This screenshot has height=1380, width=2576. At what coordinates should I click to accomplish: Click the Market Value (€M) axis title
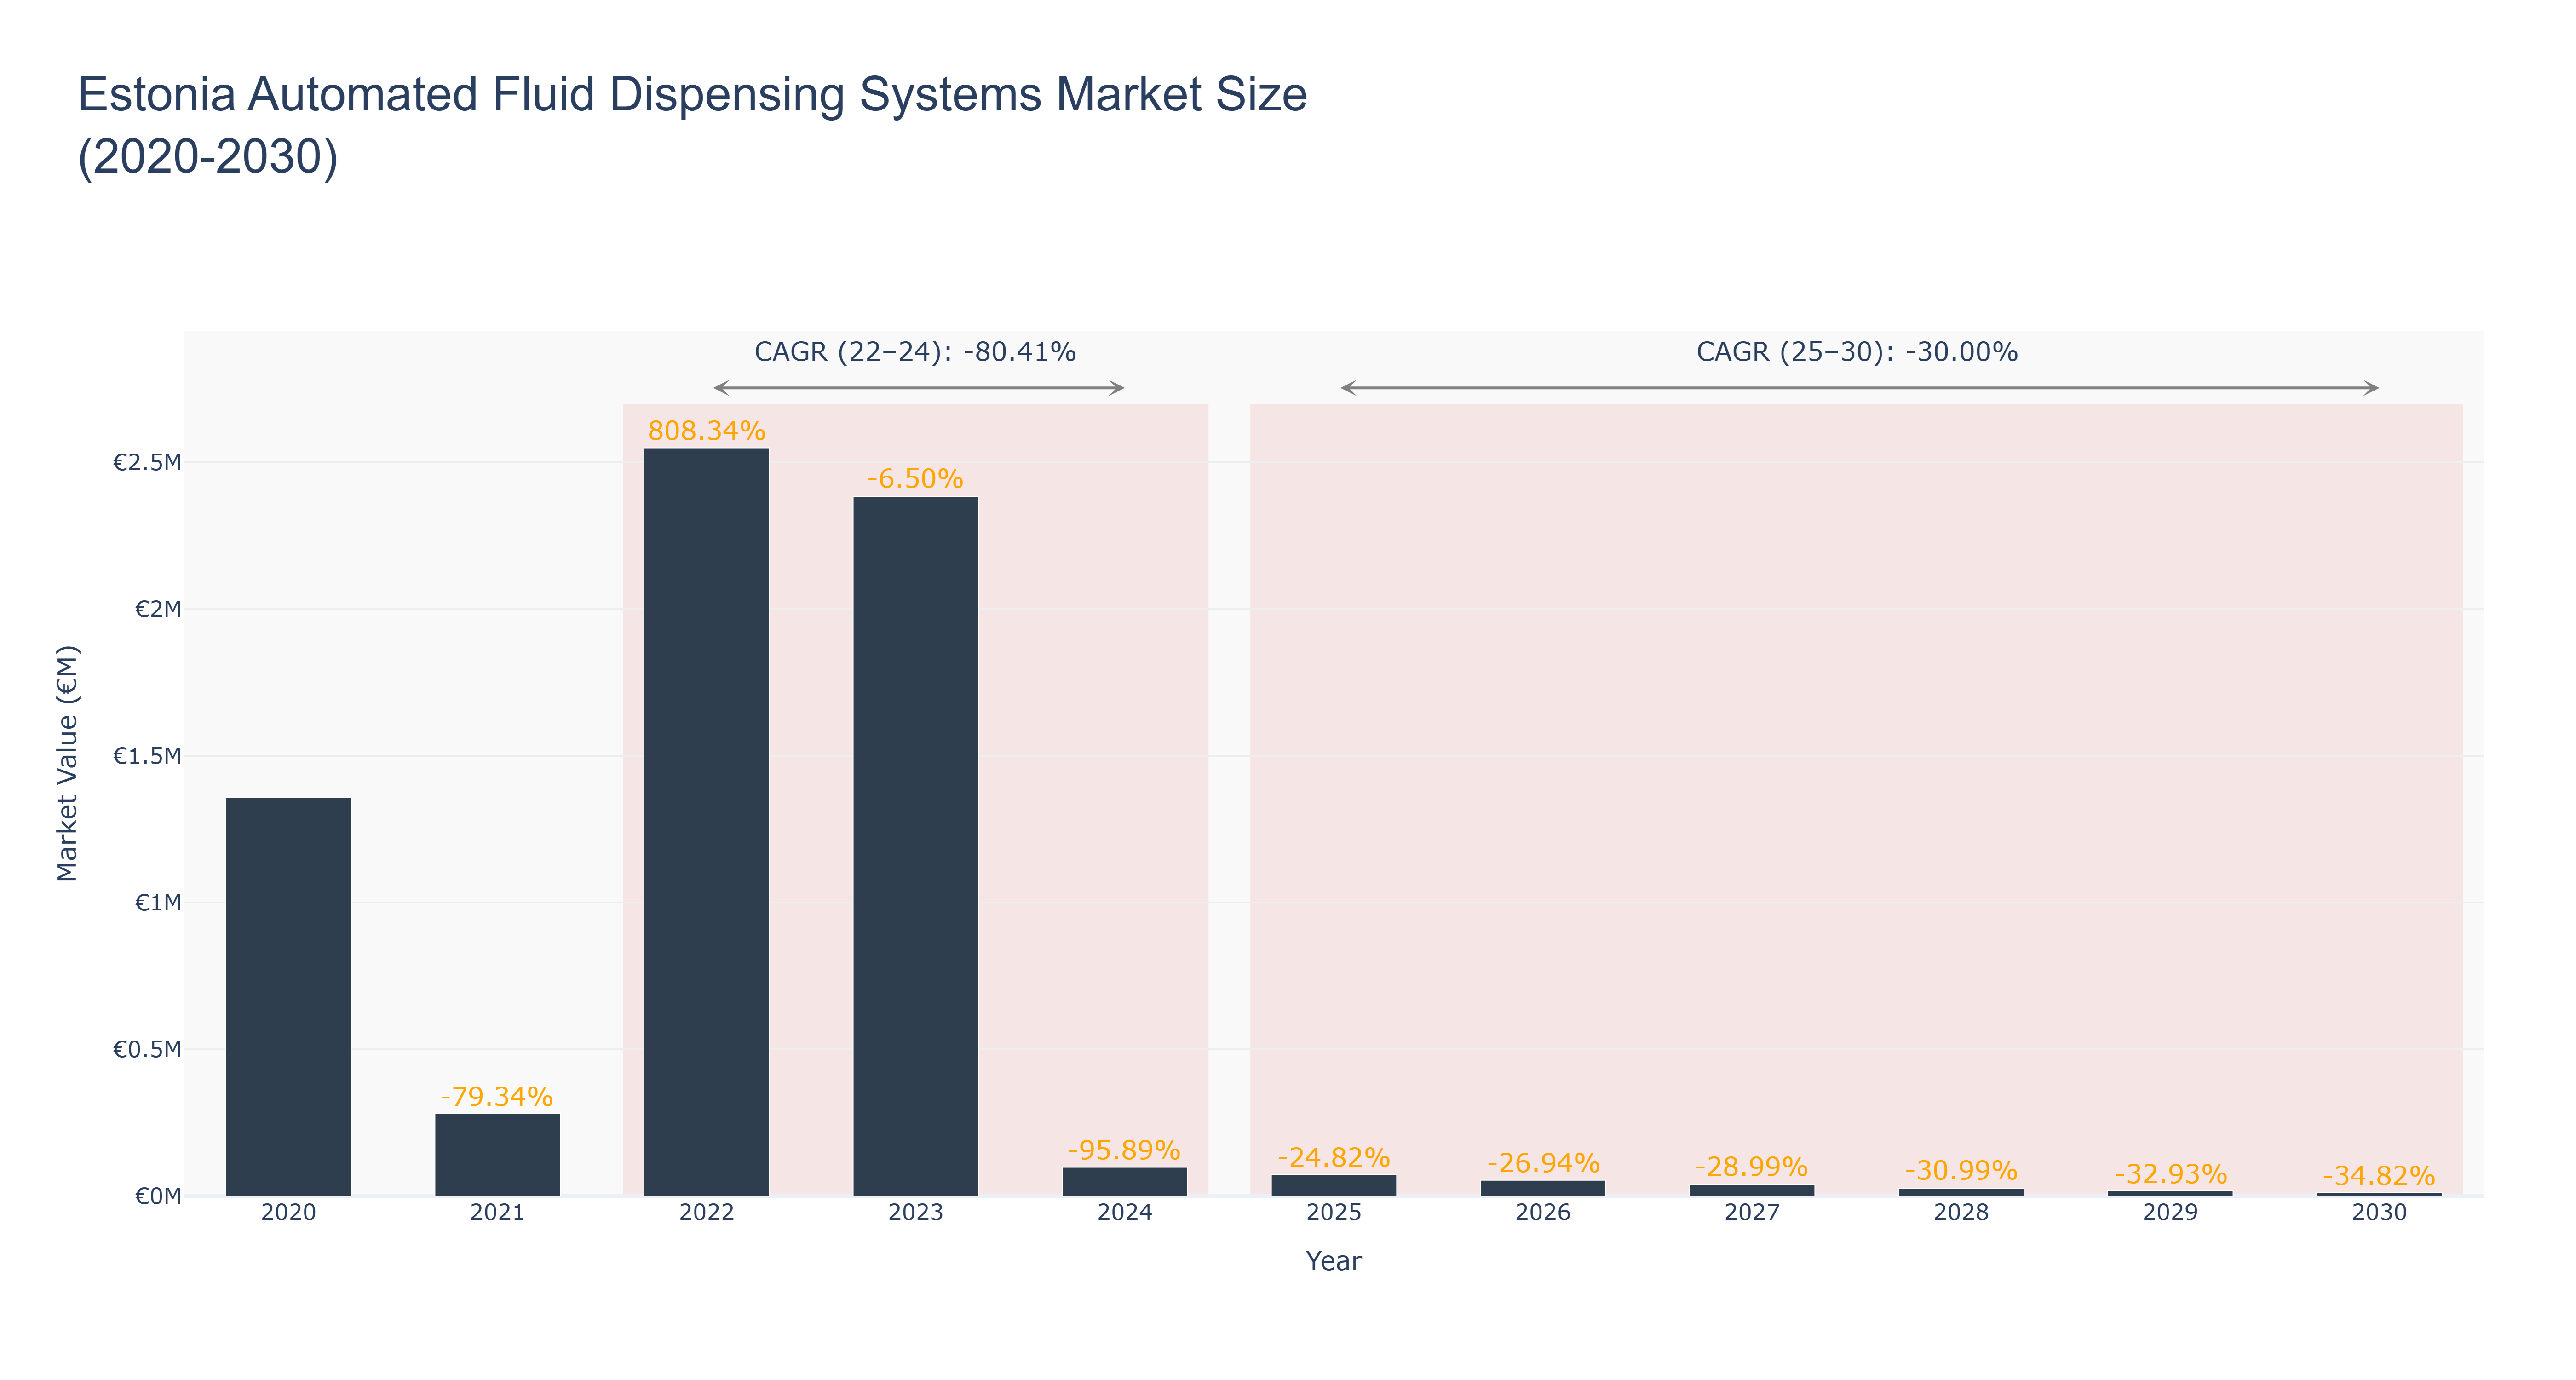67,763
